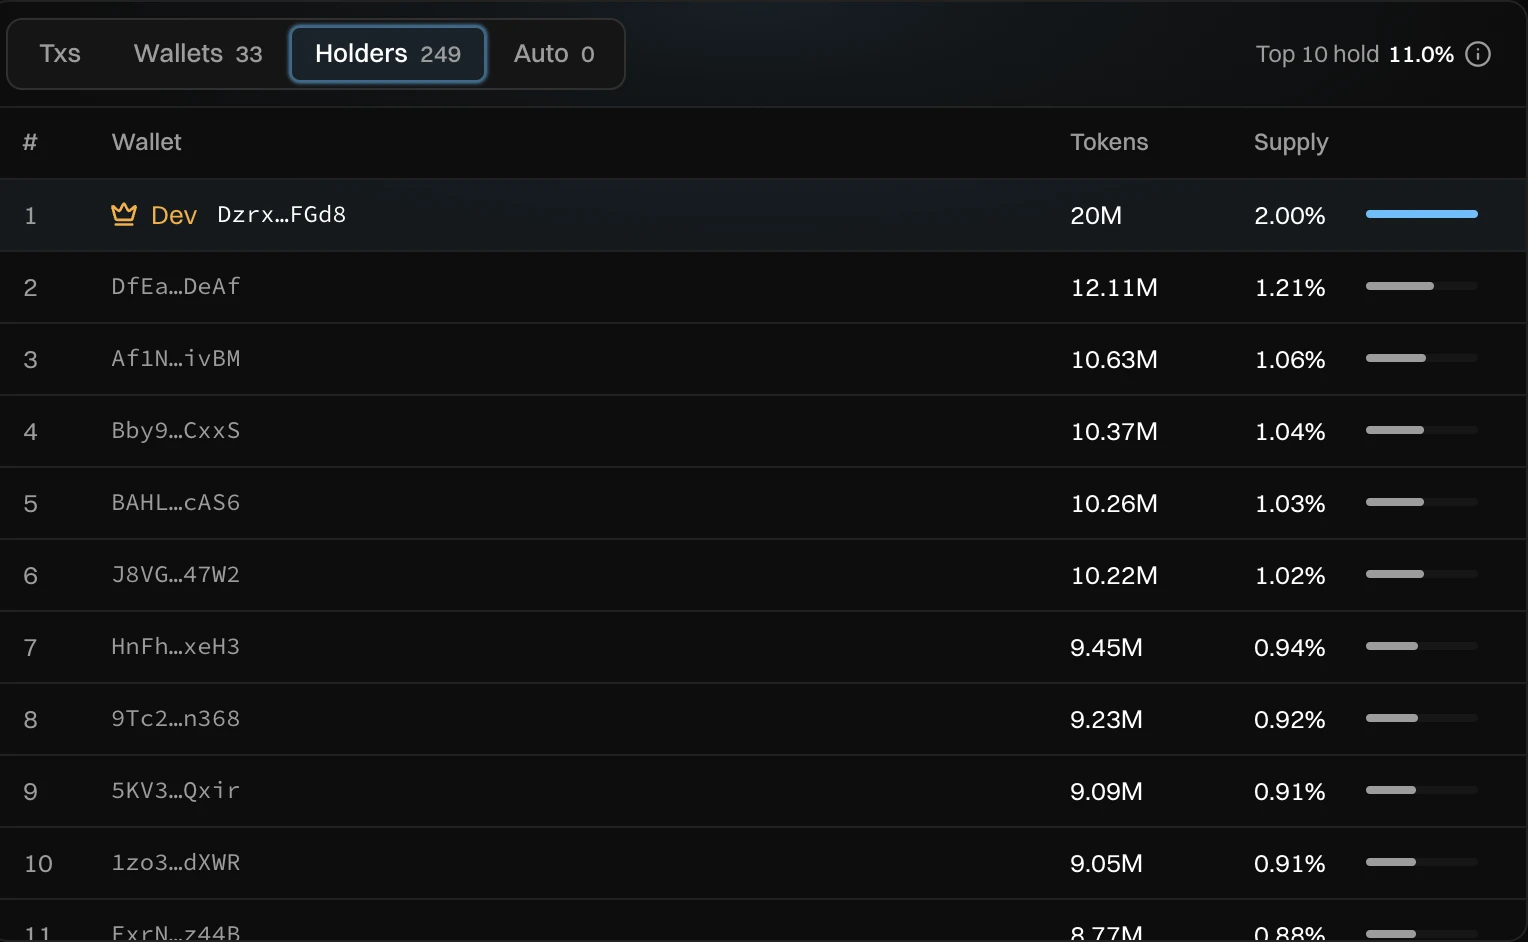The width and height of the screenshot is (1528, 942).
Task: Click the 9.09M tokens value
Action: click(x=1106, y=791)
